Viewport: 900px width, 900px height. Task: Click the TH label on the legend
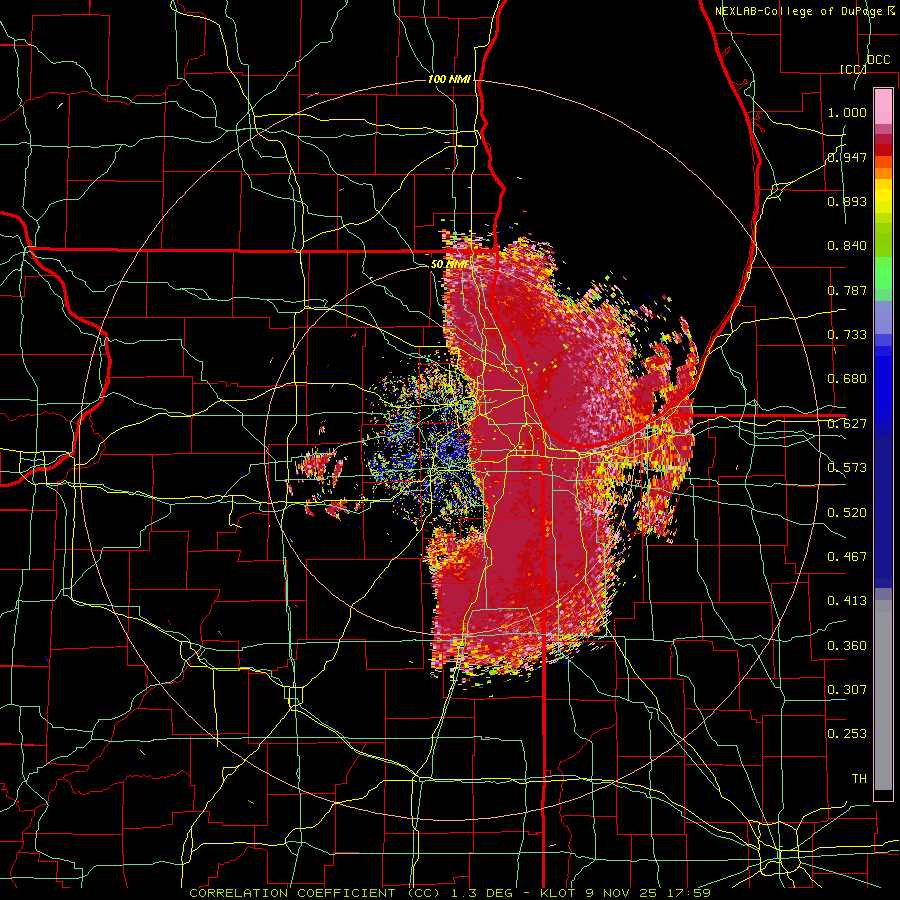pyautogui.click(x=859, y=779)
